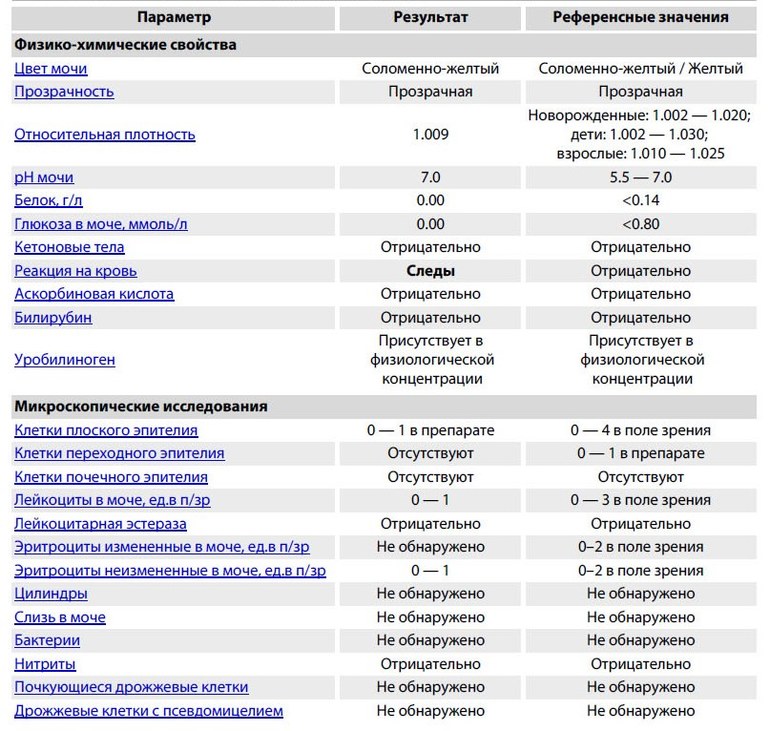The width and height of the screenshot is (770, 731).
Task: Open the "Цвет мочи" link
Action: click(51, 69)
